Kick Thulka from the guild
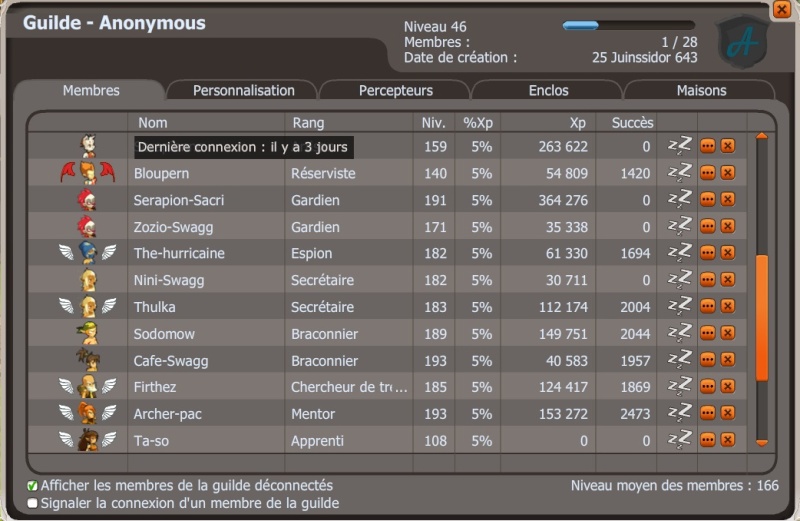 coord(728,306)
